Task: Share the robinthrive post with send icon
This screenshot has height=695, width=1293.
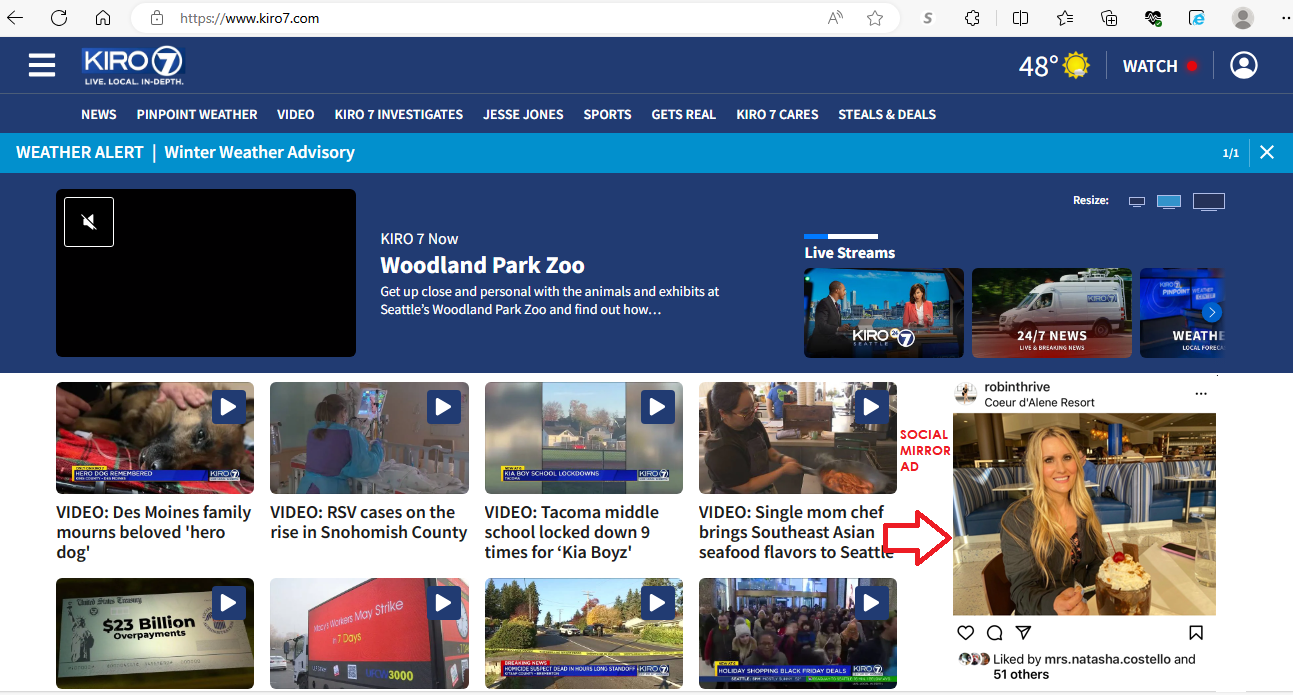Action: 1023,632
